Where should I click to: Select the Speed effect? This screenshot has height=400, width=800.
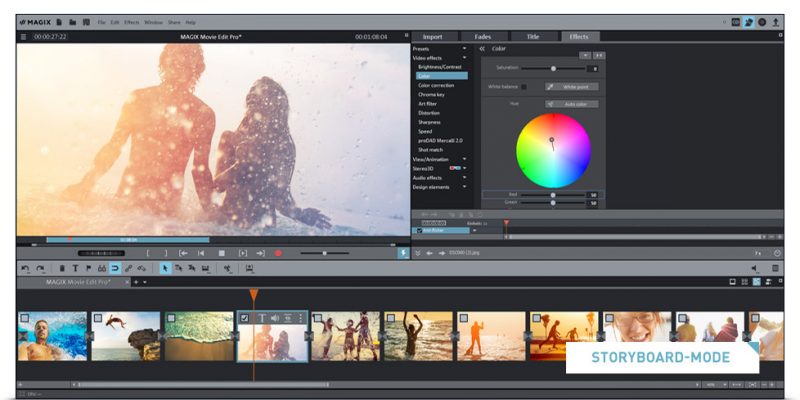pos(425,131)
